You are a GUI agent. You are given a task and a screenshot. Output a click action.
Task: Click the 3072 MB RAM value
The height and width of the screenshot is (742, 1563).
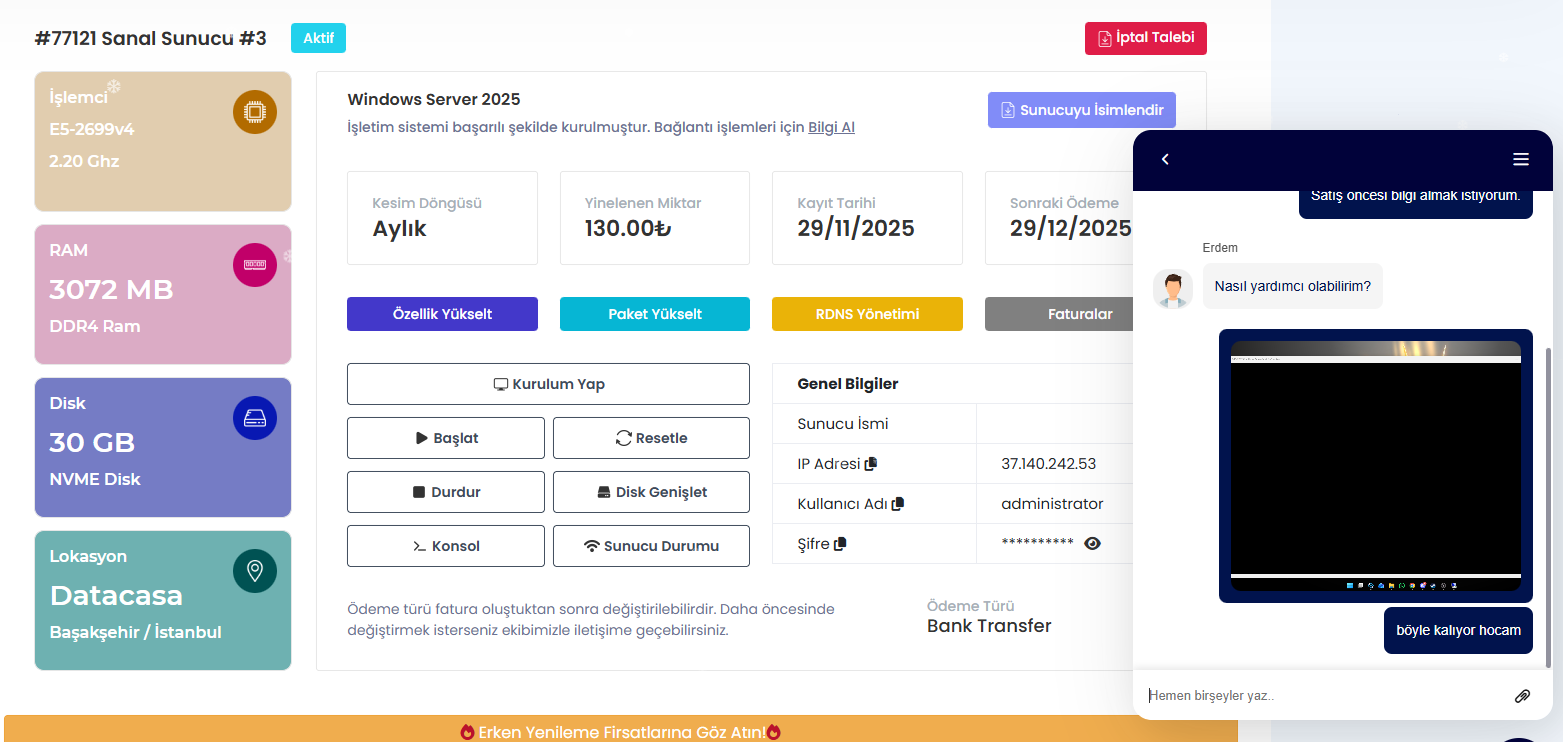[111, 290]
